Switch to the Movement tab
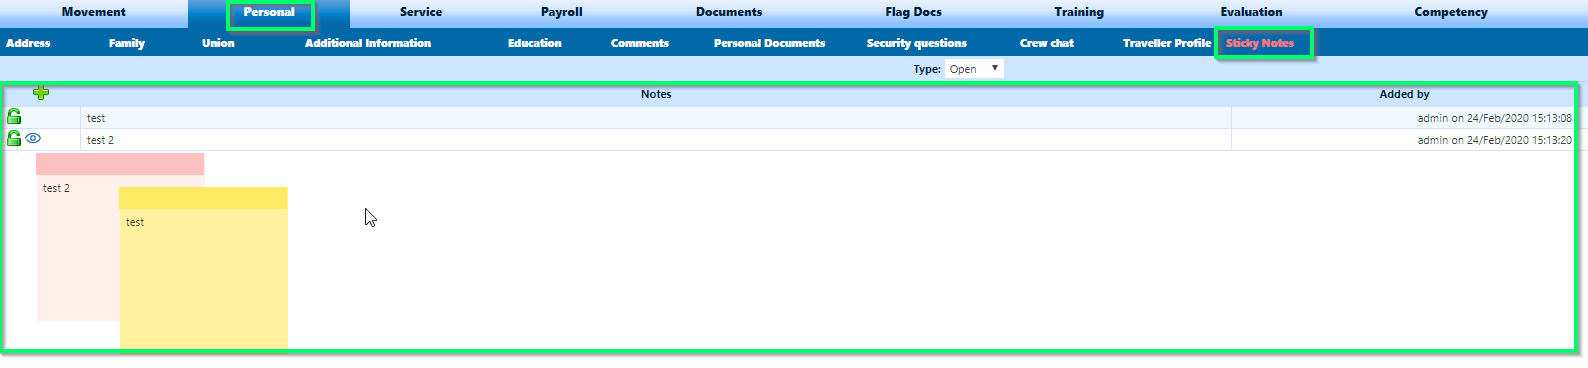The width and height of the screenshot is (1588, 368). (x=94, y=12)
